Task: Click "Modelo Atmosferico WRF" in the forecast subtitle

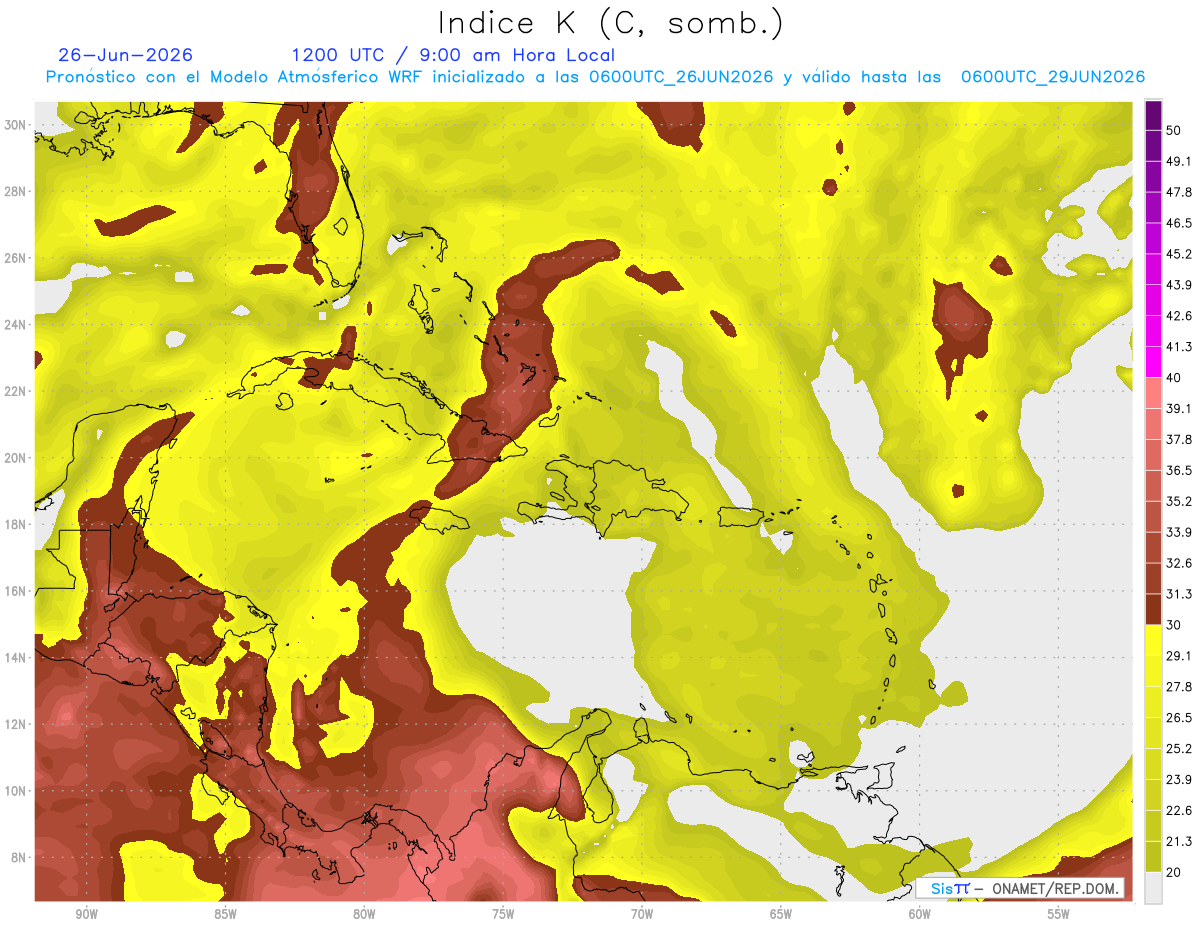Action: pyautogui.click(x=316, y=77)
